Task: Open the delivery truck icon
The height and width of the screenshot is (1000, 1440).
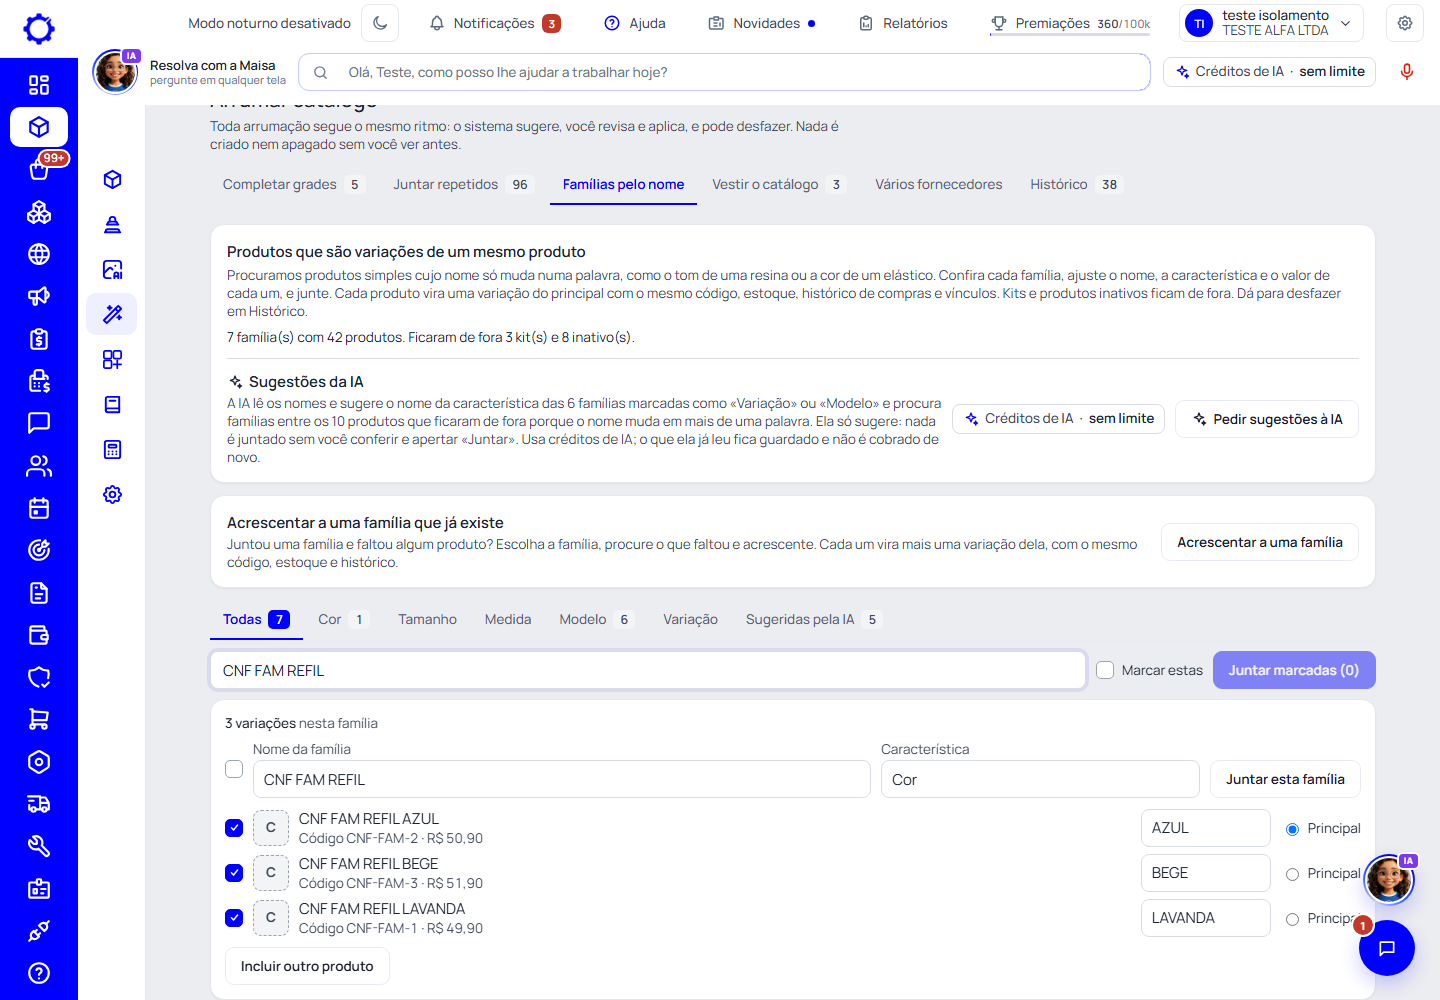Action: (39, 804)
